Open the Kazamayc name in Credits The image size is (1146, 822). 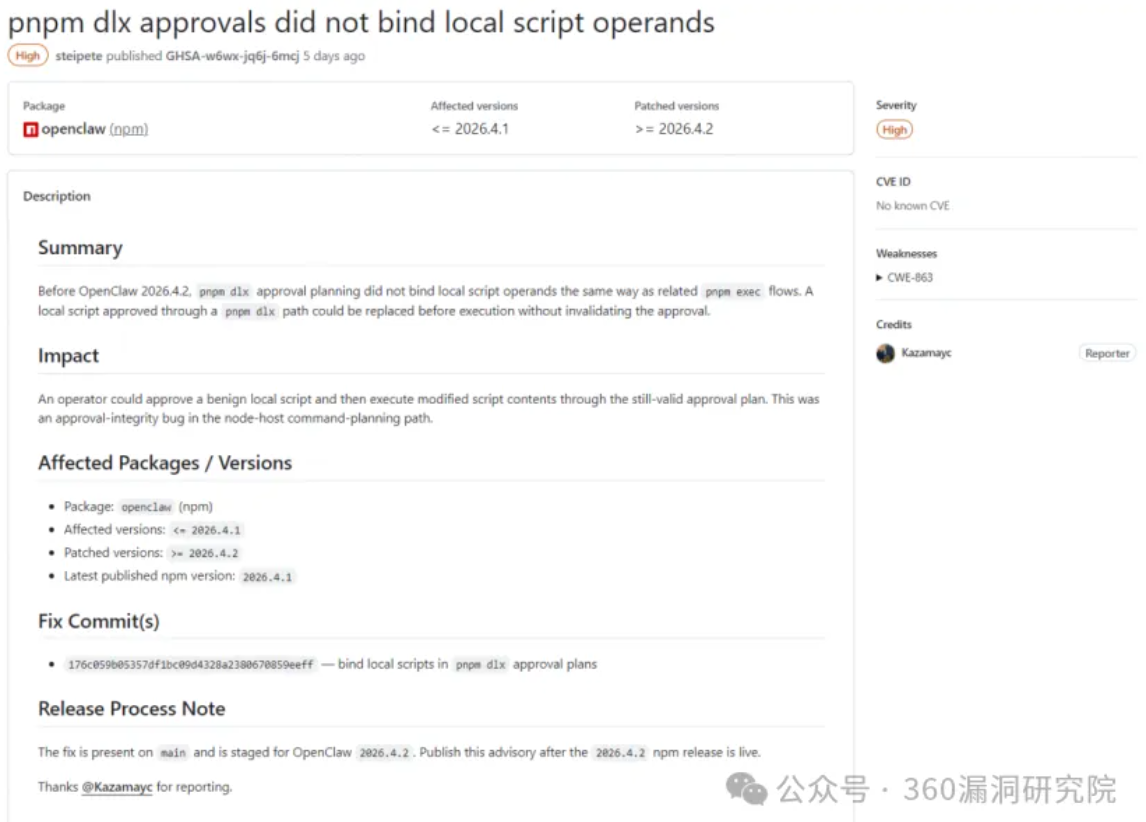(926, 353)
